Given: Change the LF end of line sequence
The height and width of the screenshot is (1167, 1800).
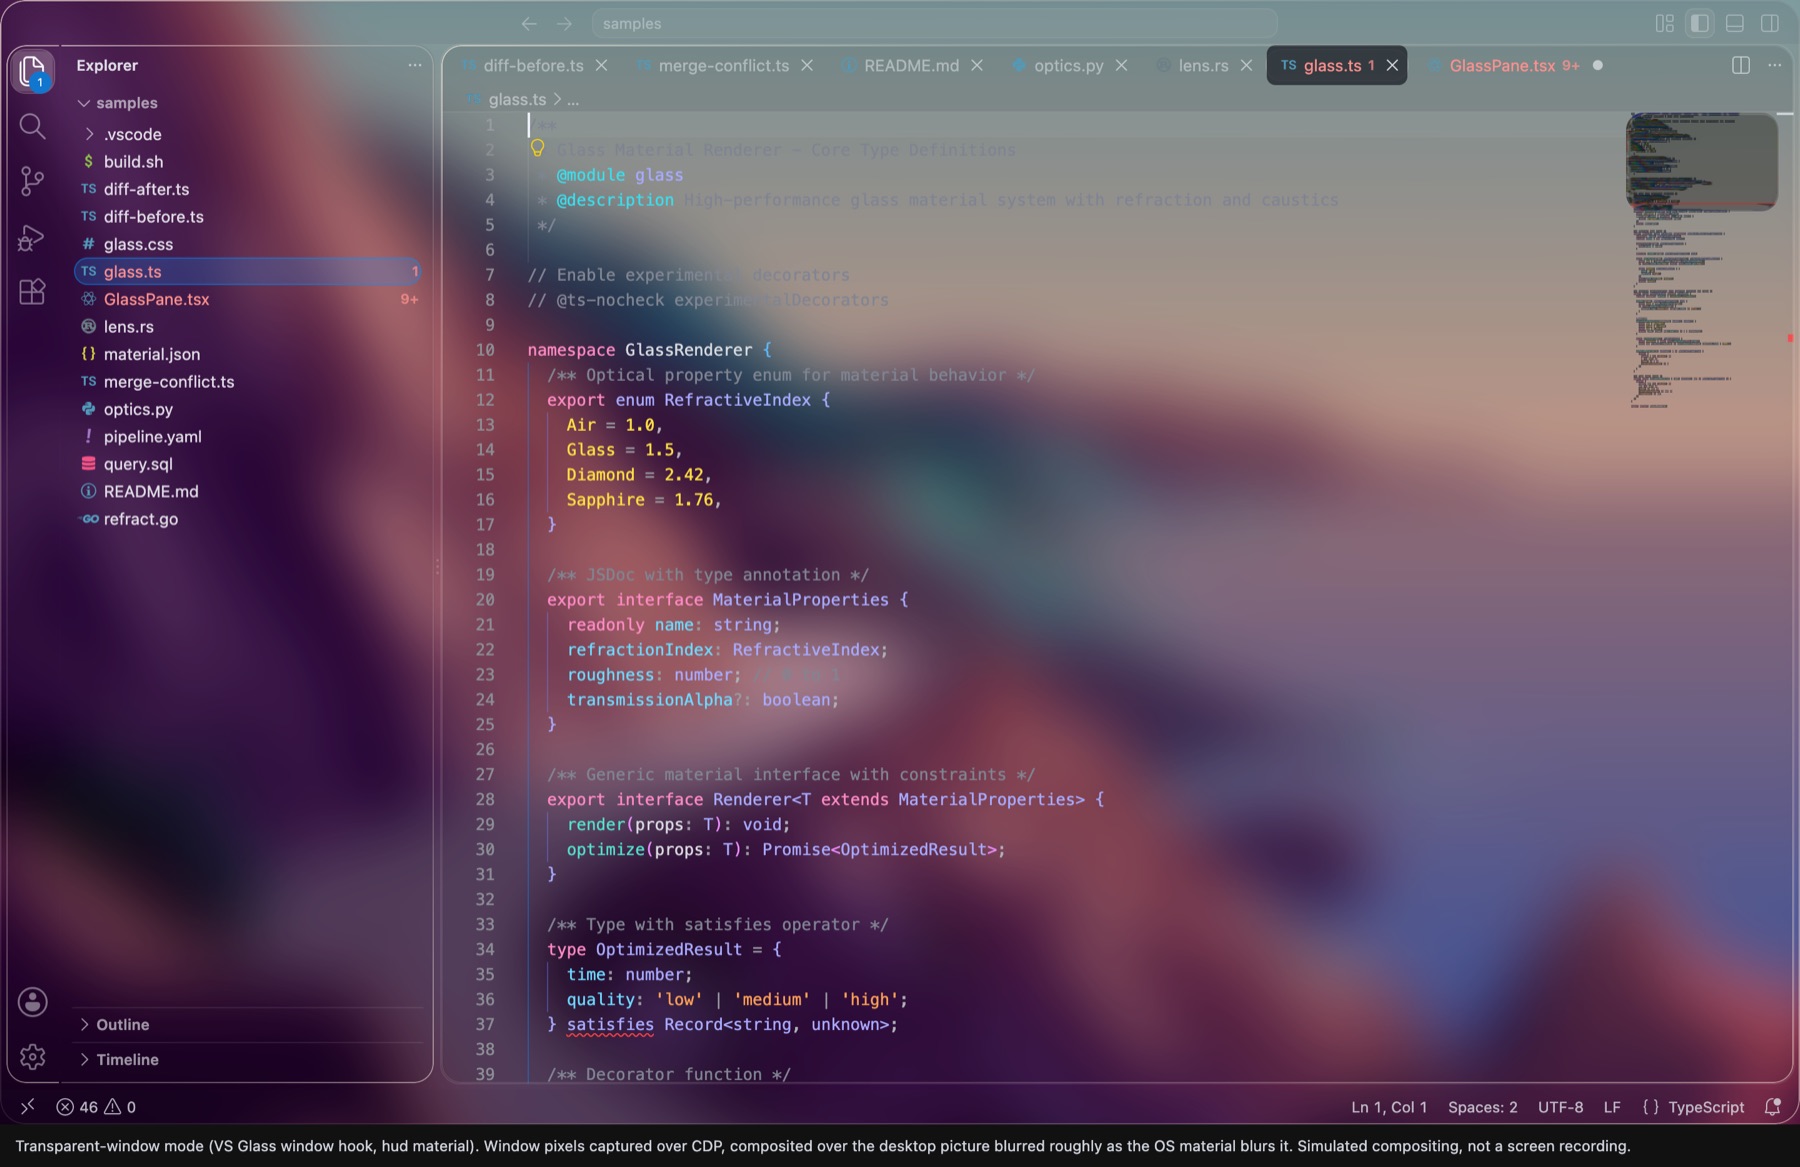Looking at the screenshot, I should (1612, 1107).
